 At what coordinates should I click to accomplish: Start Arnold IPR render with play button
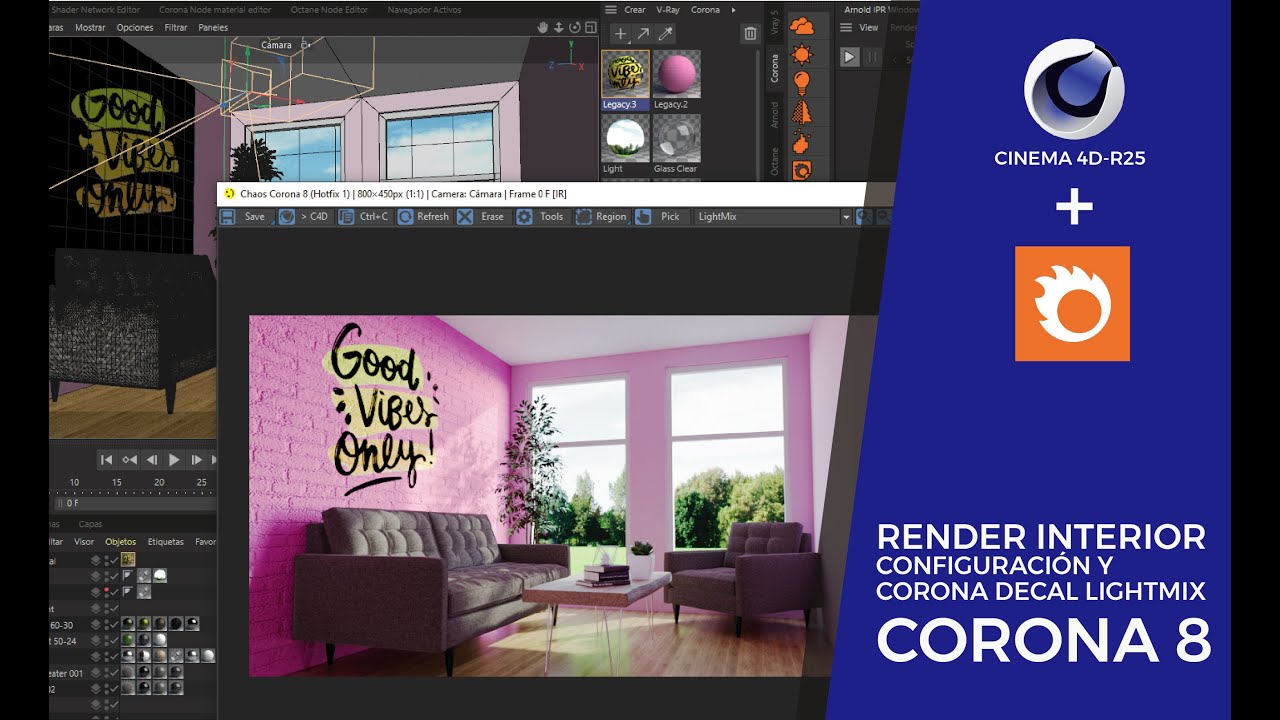[x=849, y=57]
